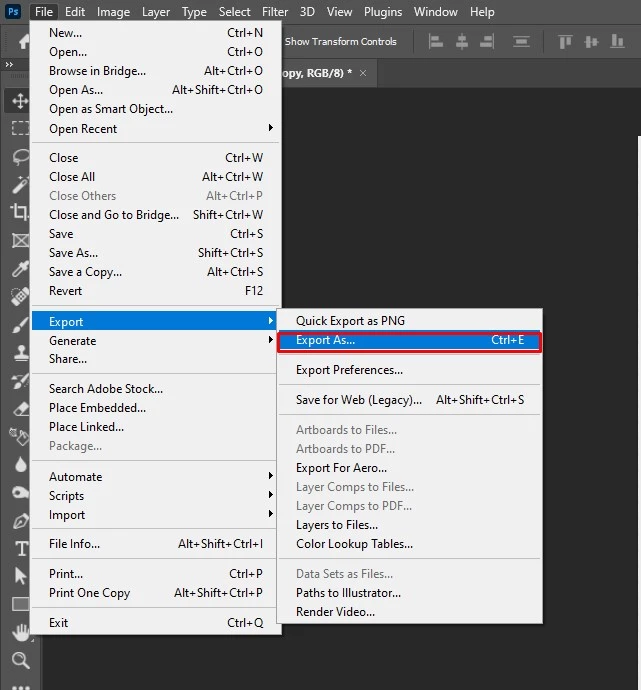
Task: Open the Edit menu
Action: coord(75,11)
